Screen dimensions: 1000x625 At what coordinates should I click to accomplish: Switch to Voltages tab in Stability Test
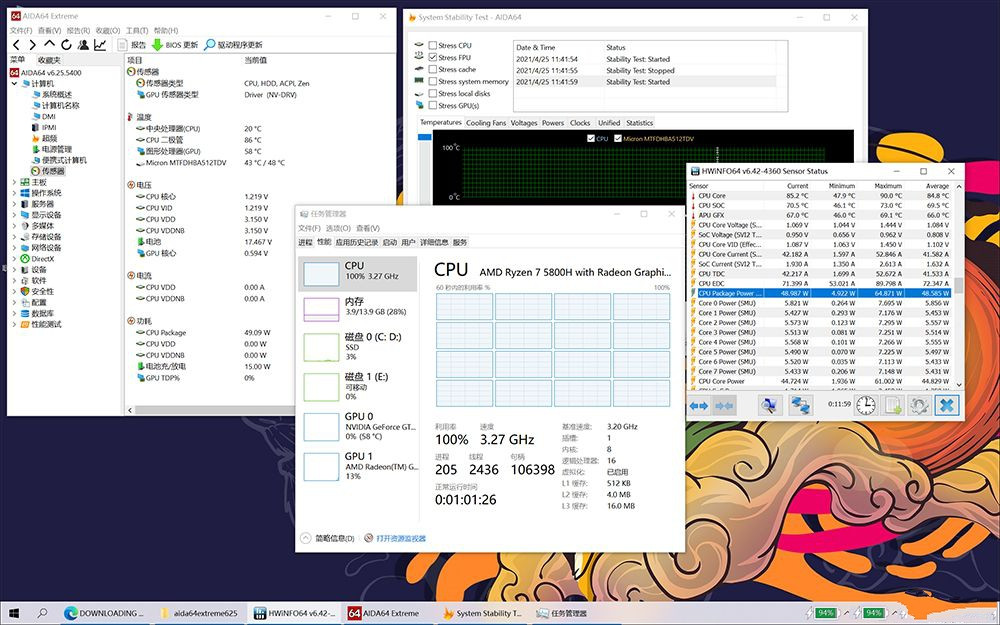coord(524,123)
